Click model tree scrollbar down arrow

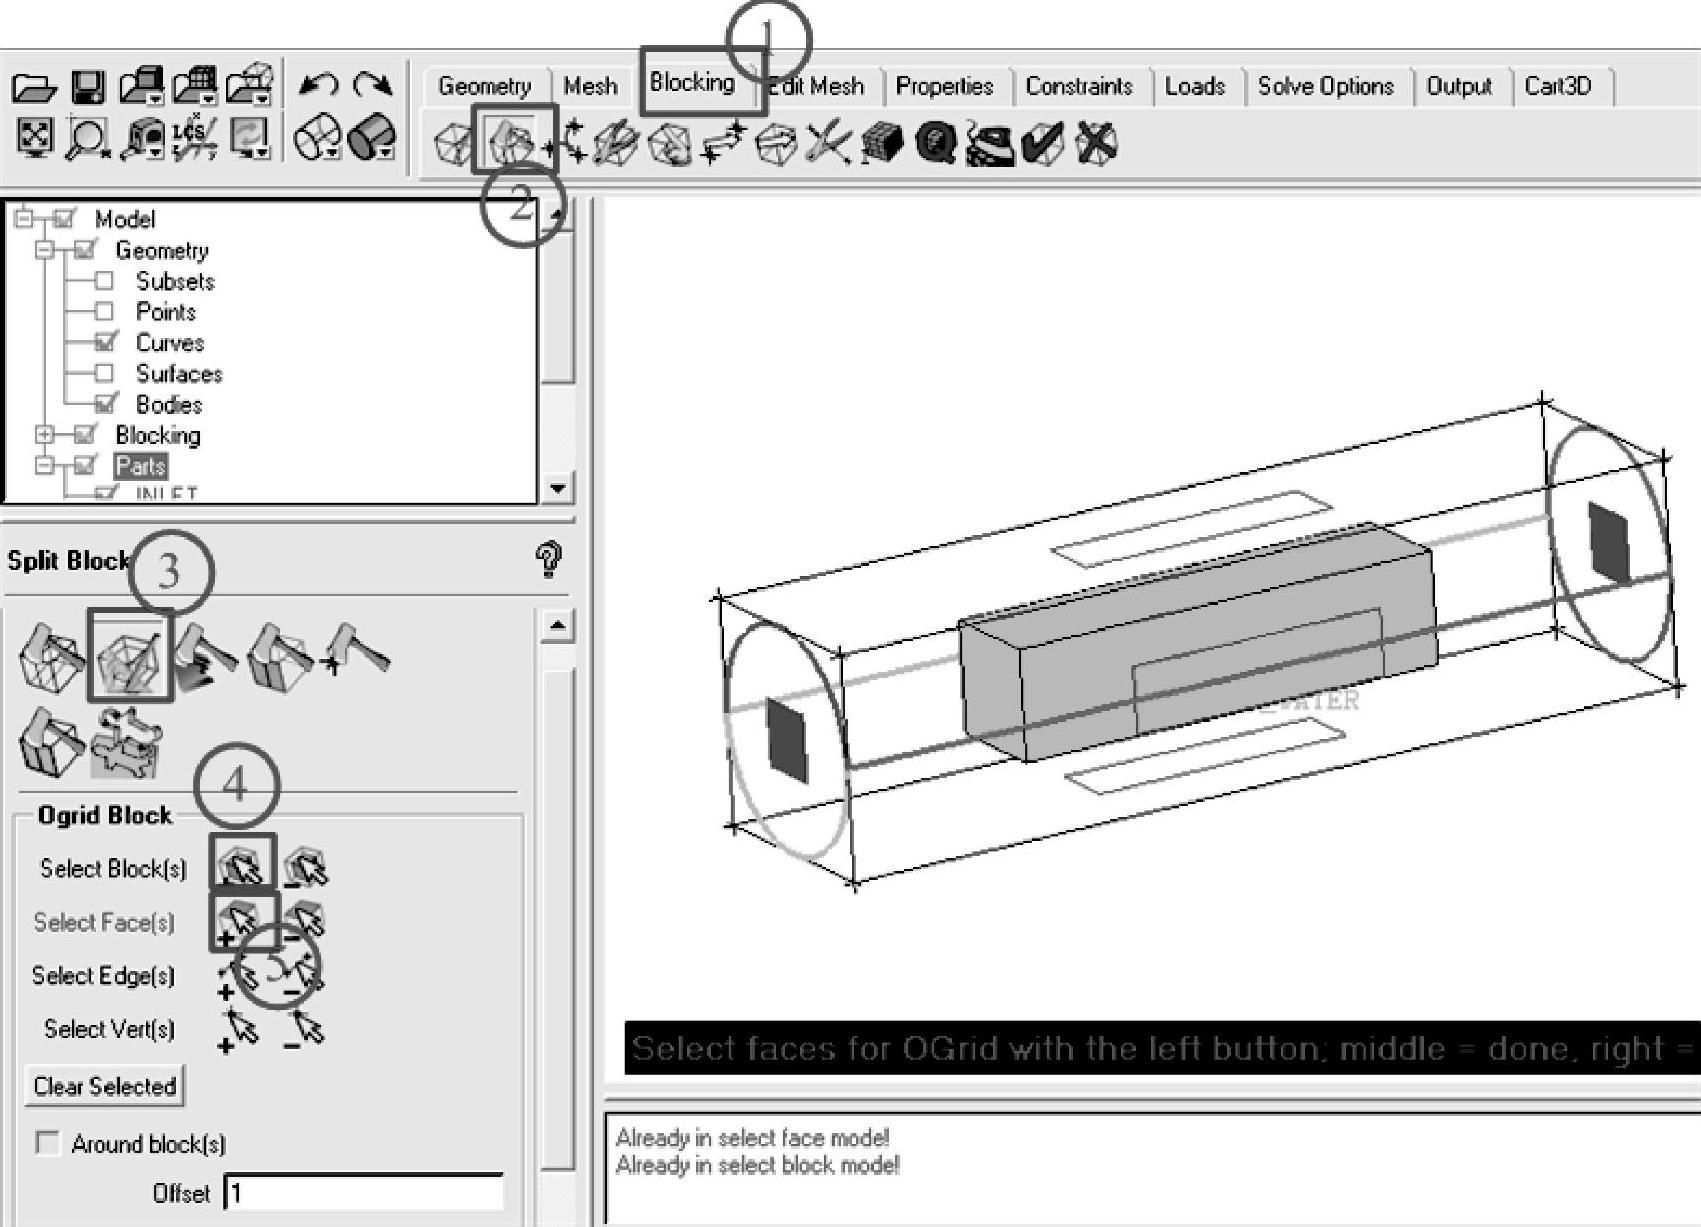[x=557, y=489]
